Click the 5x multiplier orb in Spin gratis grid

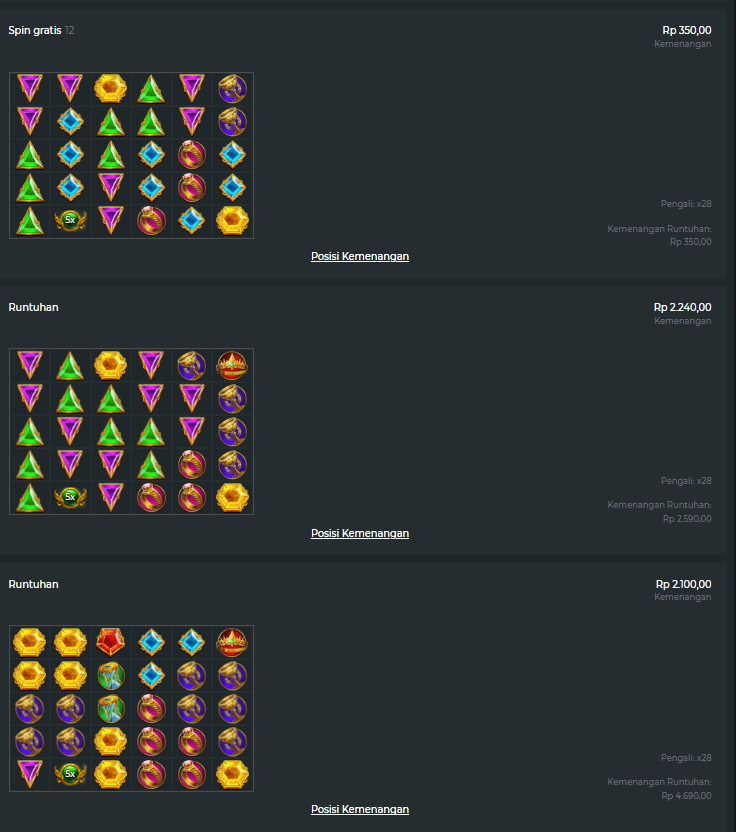70,220
